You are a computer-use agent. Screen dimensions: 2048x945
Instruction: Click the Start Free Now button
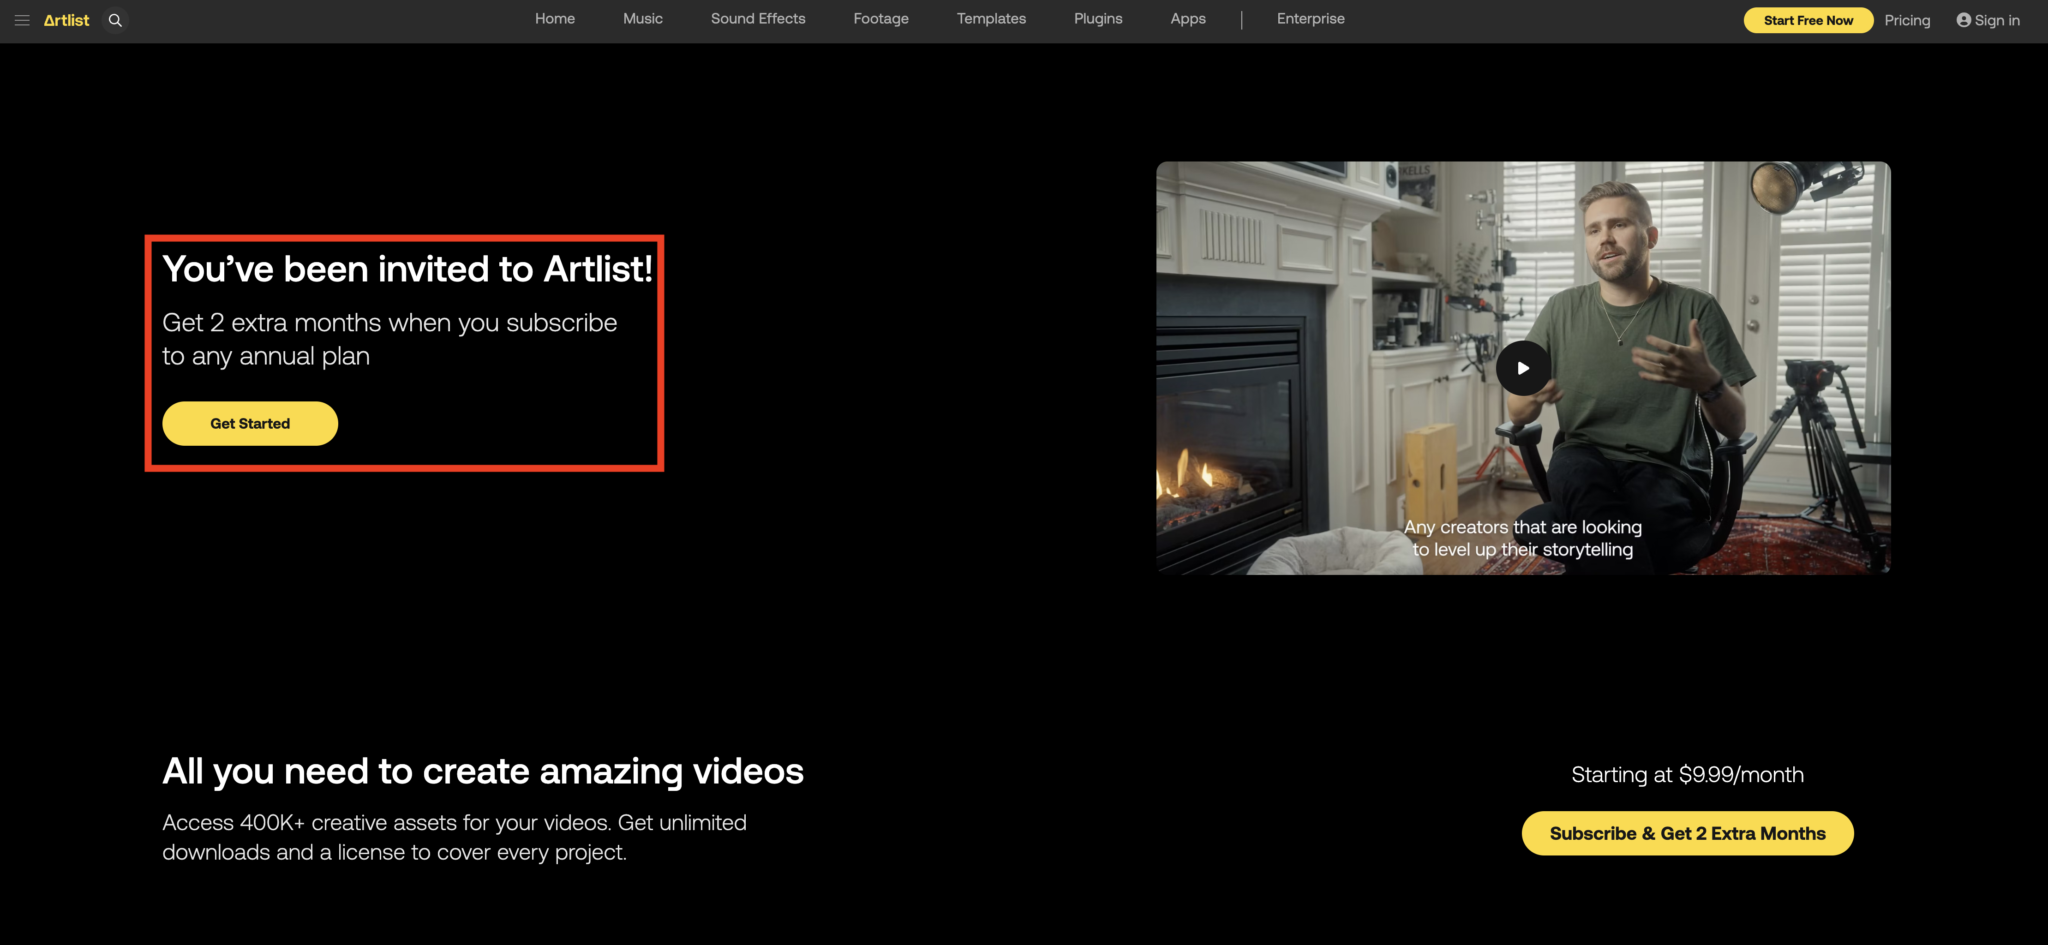[x=1807, y=20]
